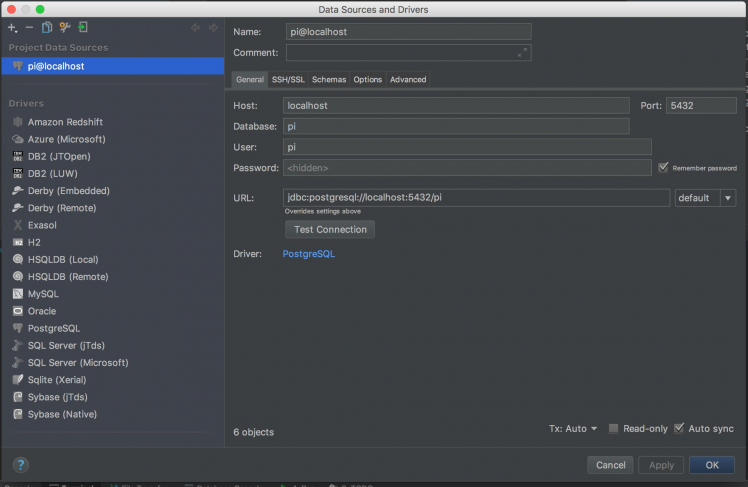The height and width of the screenshot is (487, 748).
Task: Open the Advanced tab
Action: [x=408, y=80]
